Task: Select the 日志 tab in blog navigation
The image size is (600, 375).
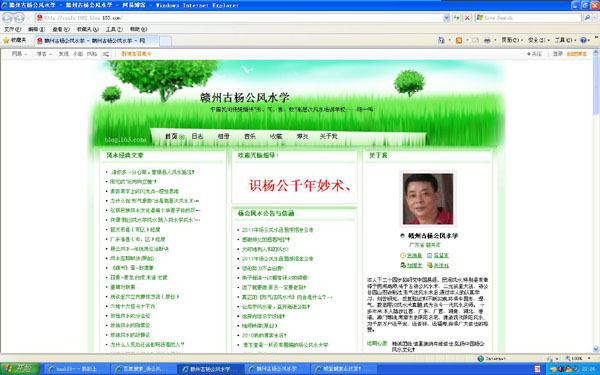Action: click(x=197, y=136)
